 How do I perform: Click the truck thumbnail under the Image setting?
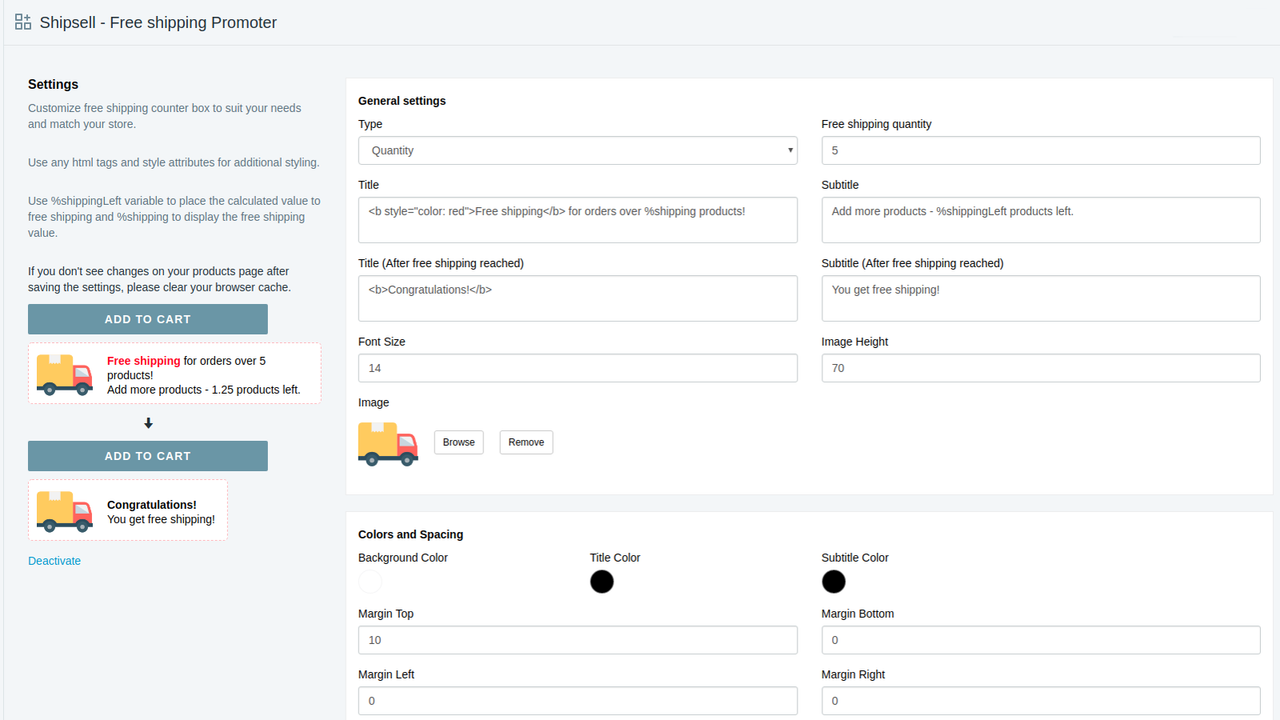tap(387, 442)
